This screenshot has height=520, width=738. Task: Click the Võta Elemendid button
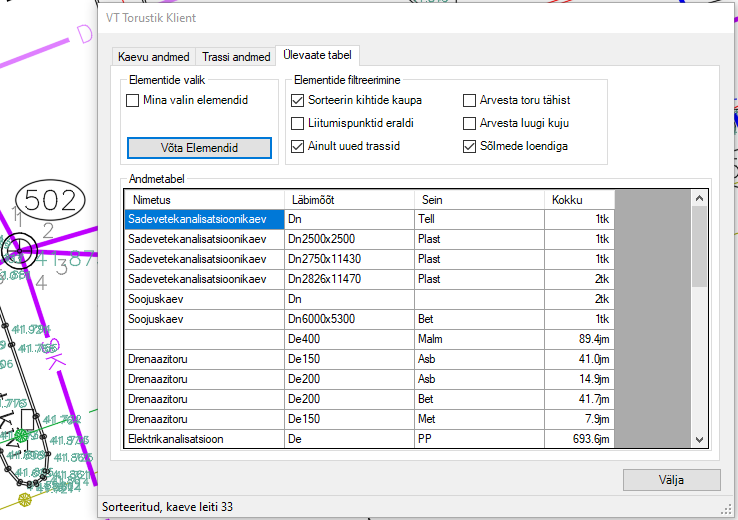[199, 148]
